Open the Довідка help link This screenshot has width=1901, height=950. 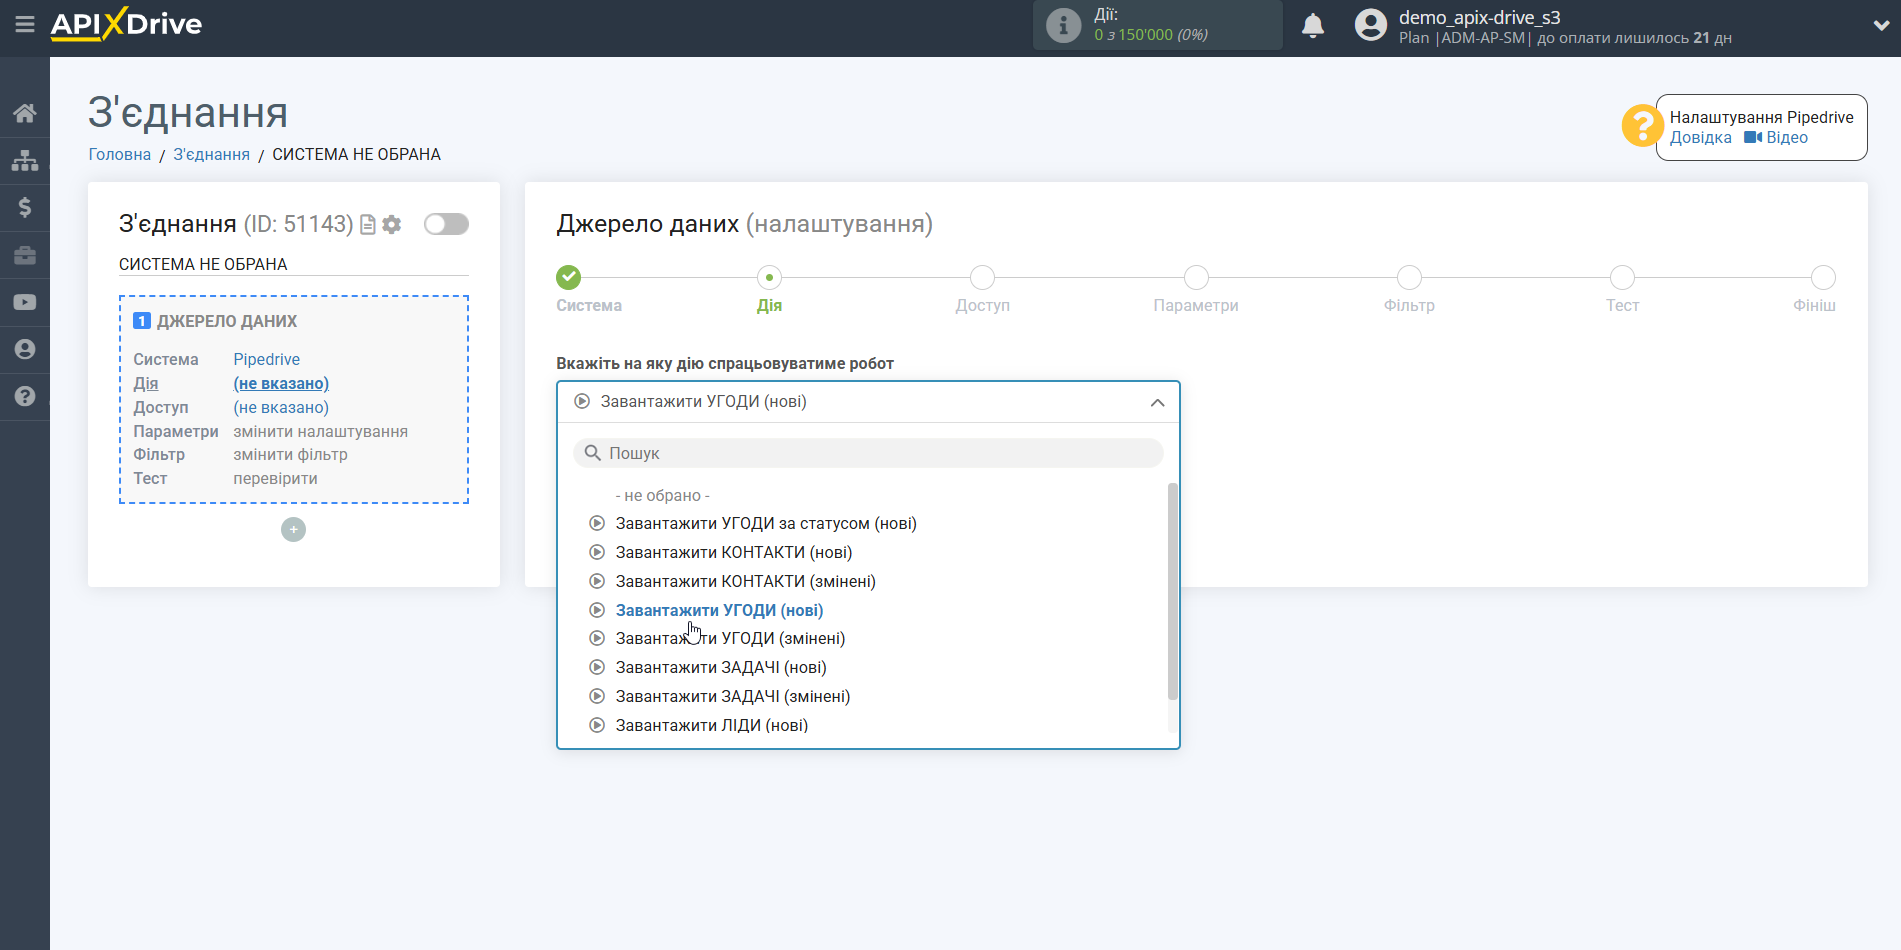click(1701, 138)
